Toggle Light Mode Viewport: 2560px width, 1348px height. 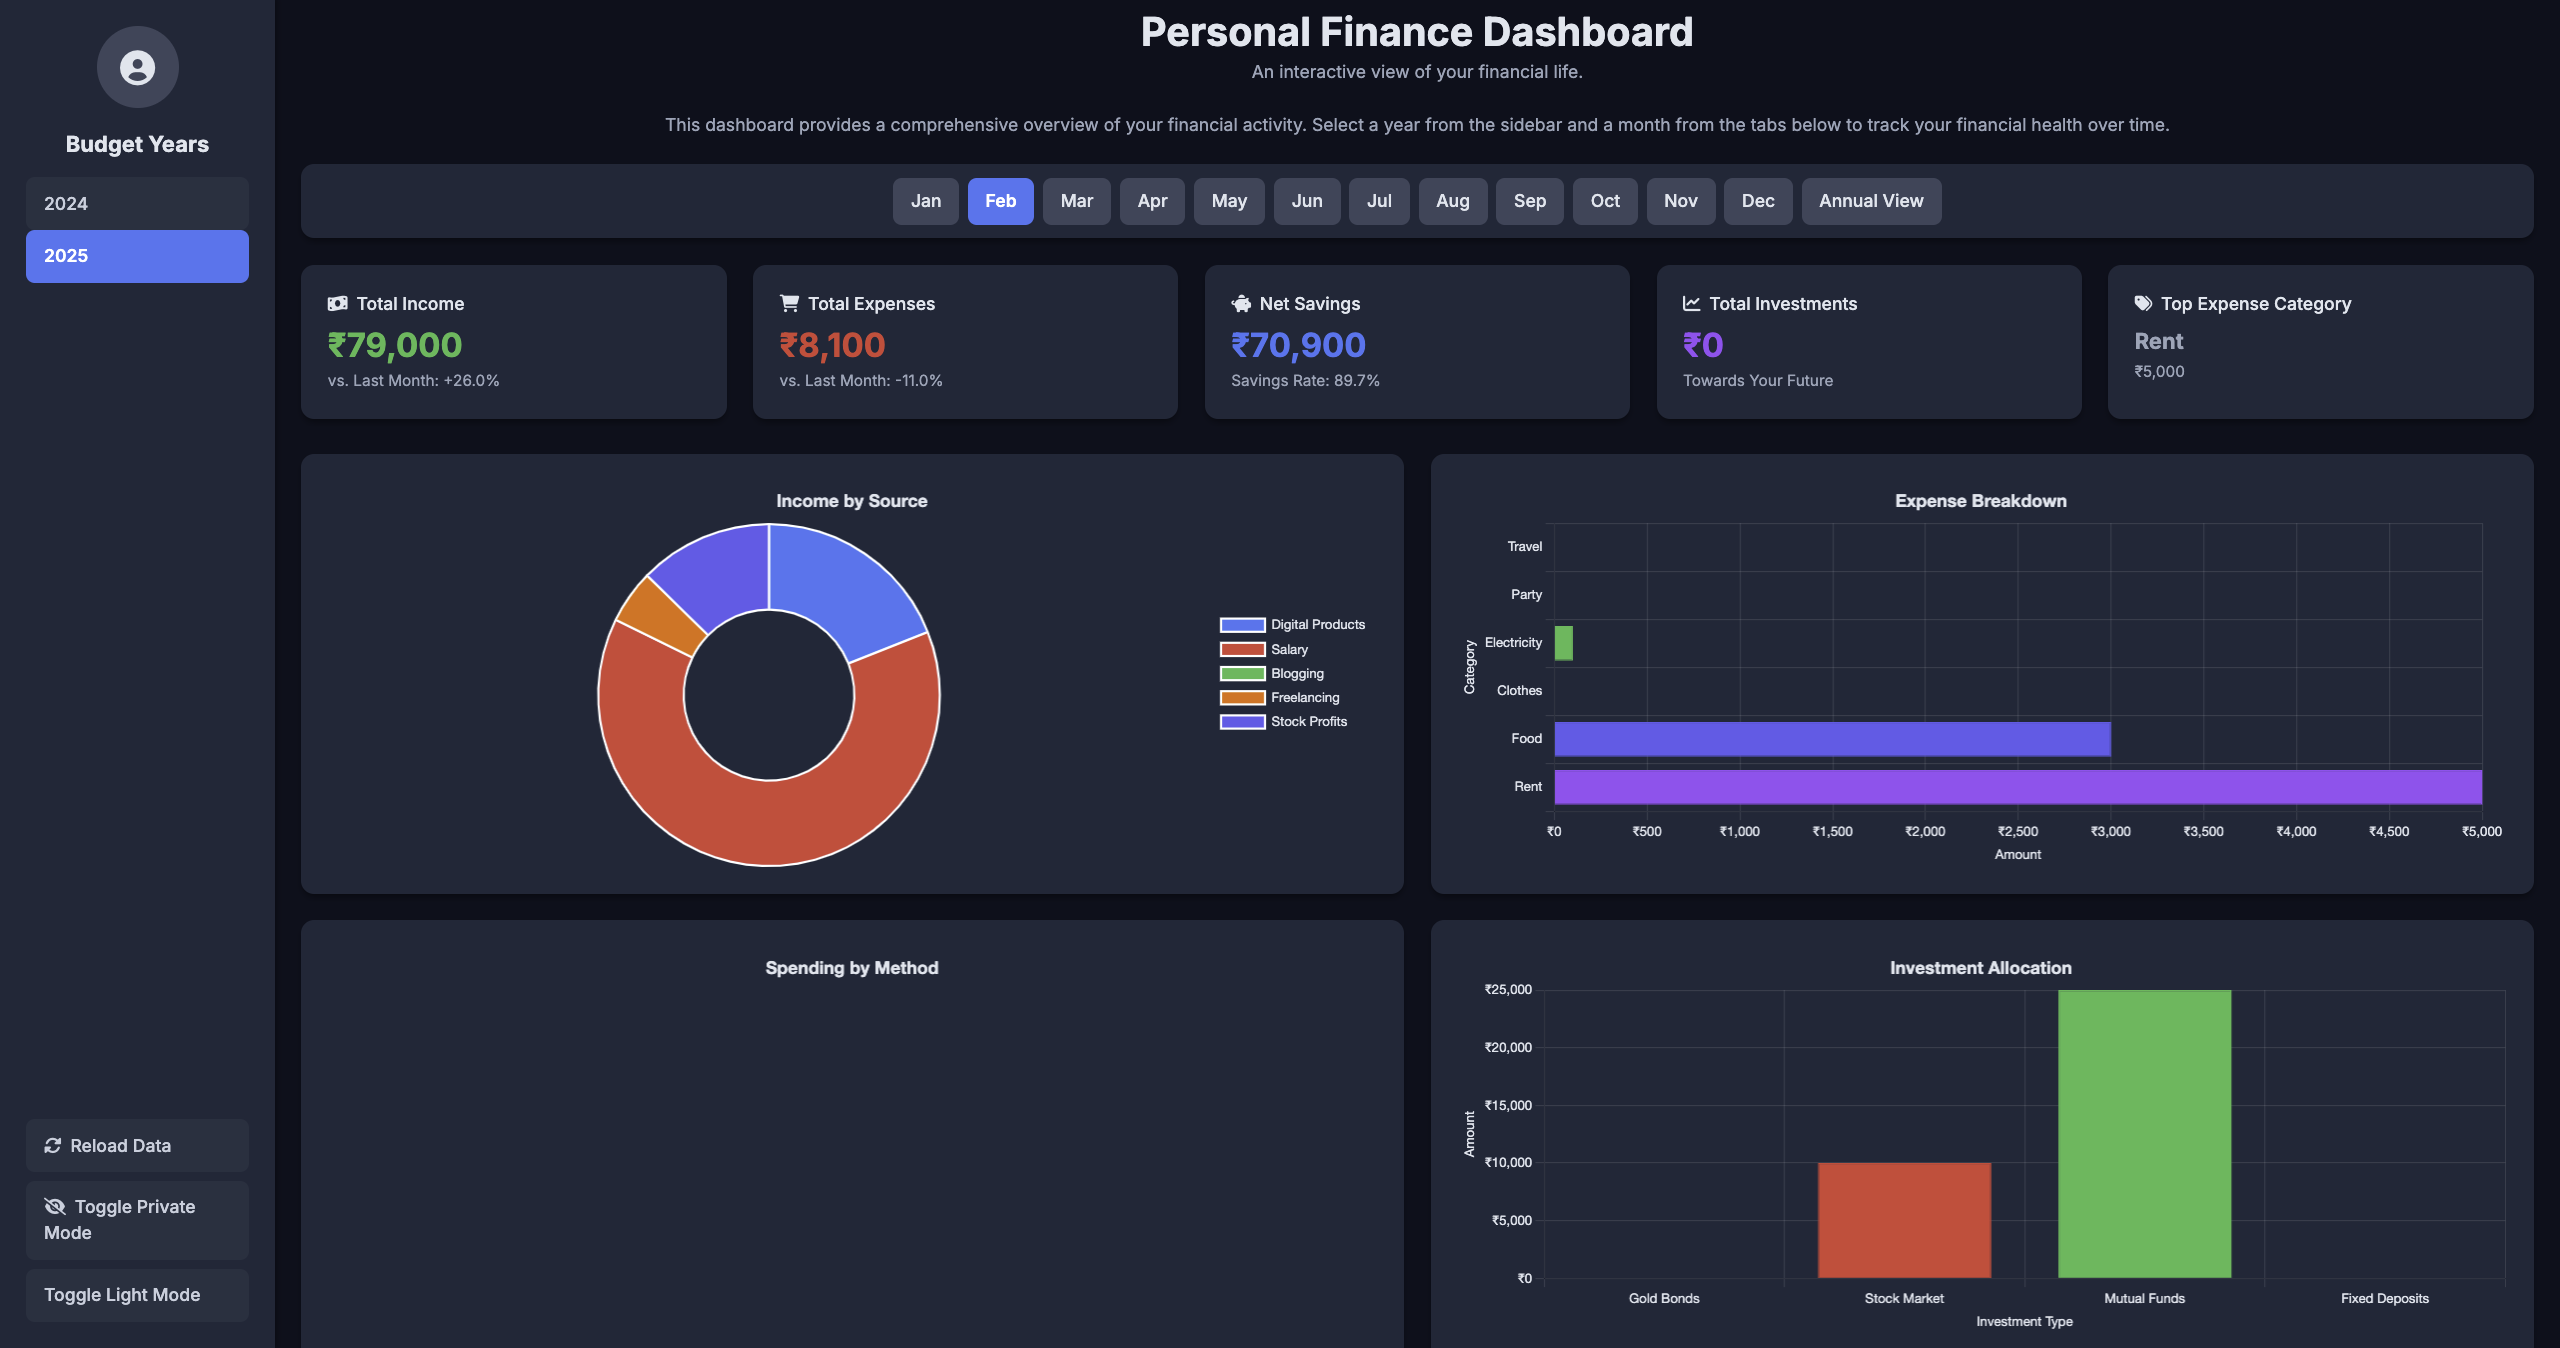click(x=137, y=1295)
